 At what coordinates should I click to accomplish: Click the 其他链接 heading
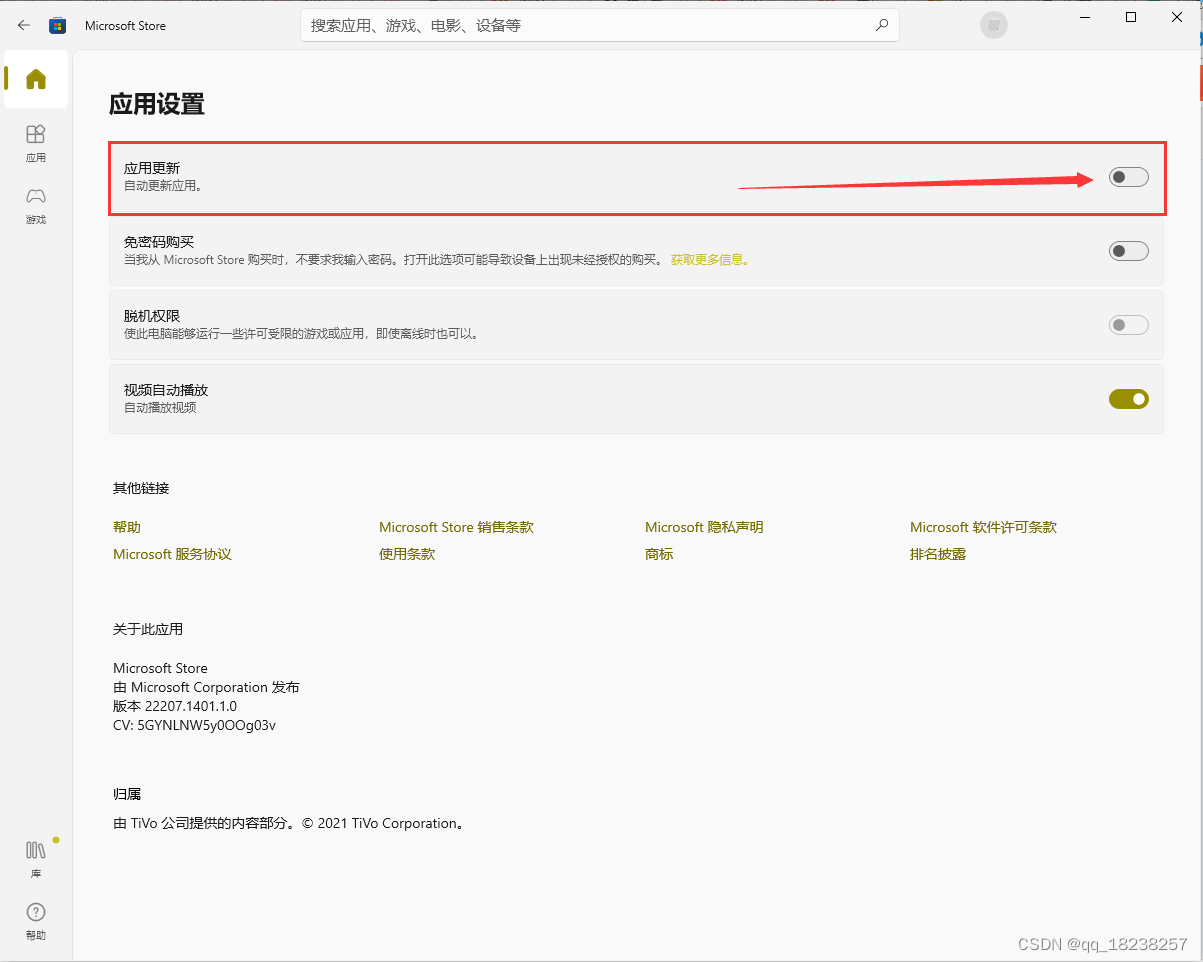point(141,488)
